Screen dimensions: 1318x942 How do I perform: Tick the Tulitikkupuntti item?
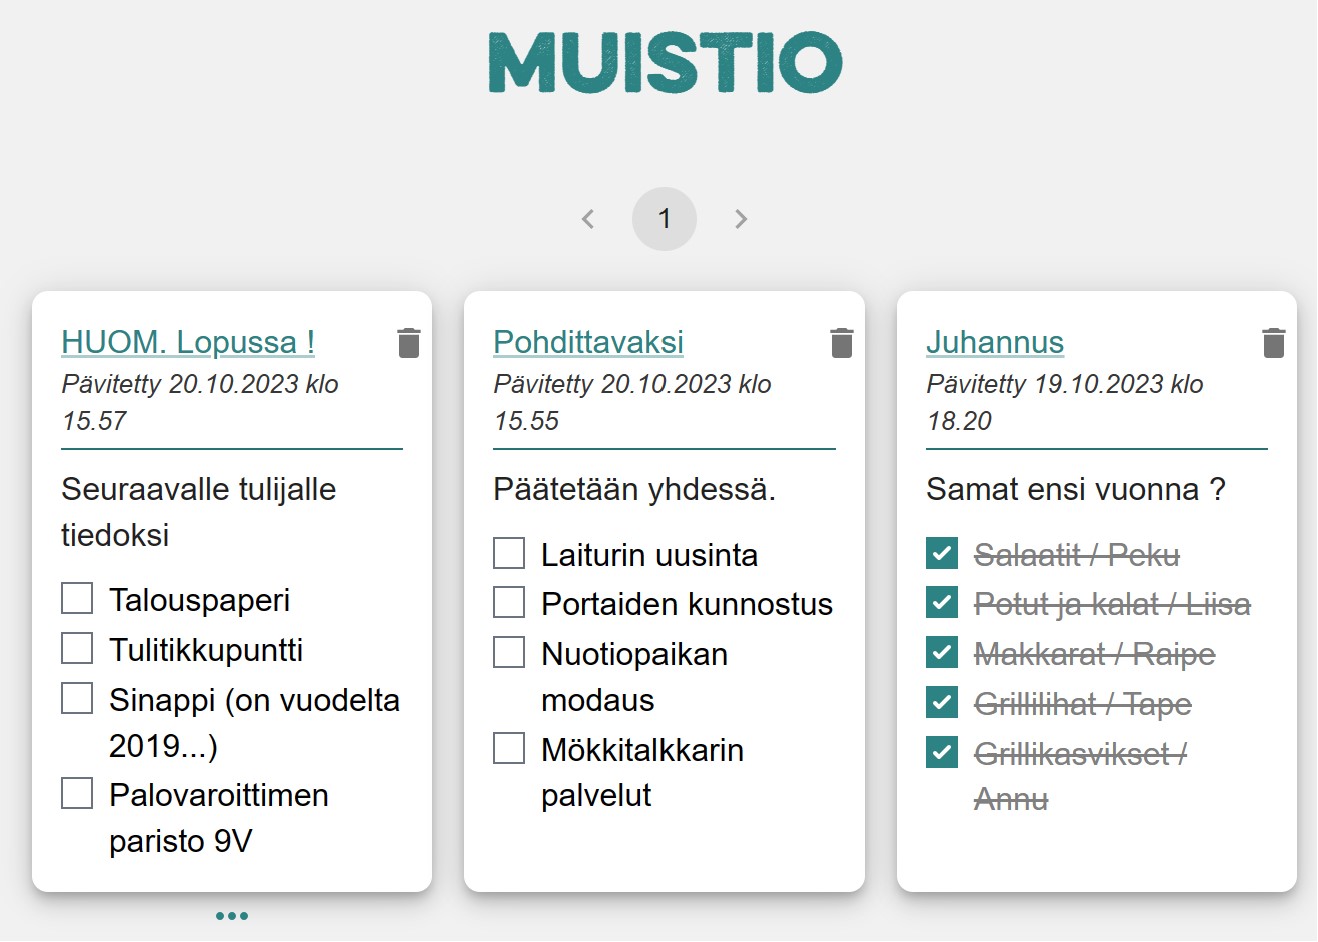tap(77, 648)
